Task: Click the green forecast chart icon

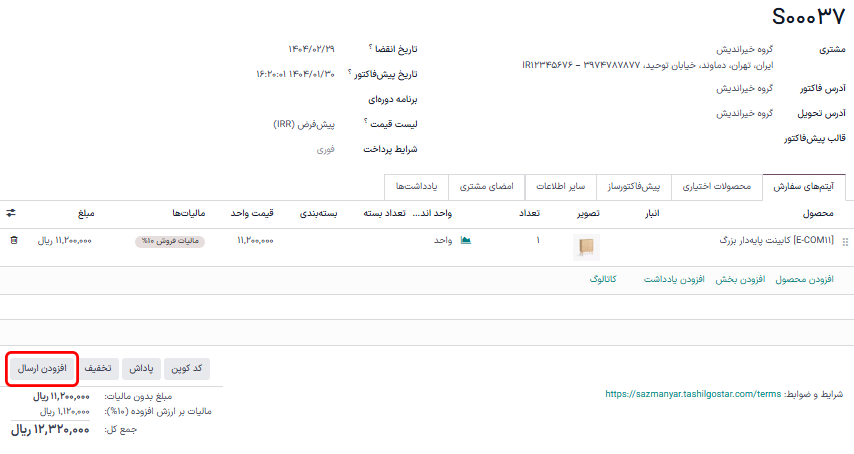Action: 465,241
